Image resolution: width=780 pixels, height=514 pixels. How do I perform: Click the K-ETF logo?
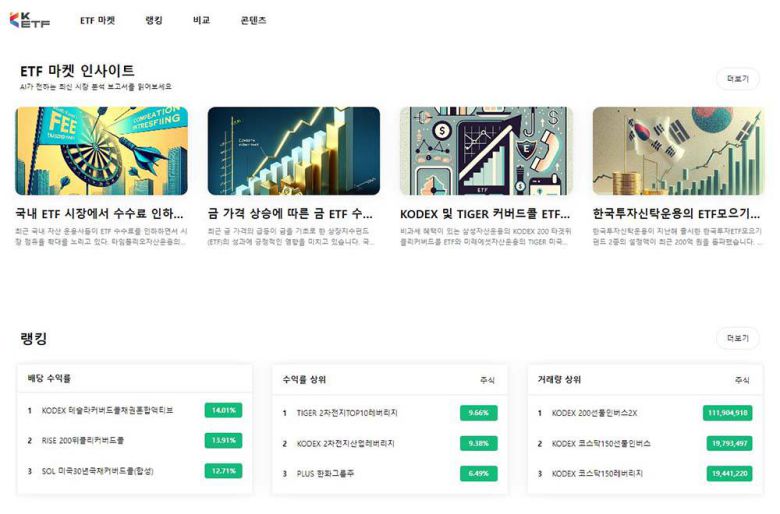[x=29, y=20]
